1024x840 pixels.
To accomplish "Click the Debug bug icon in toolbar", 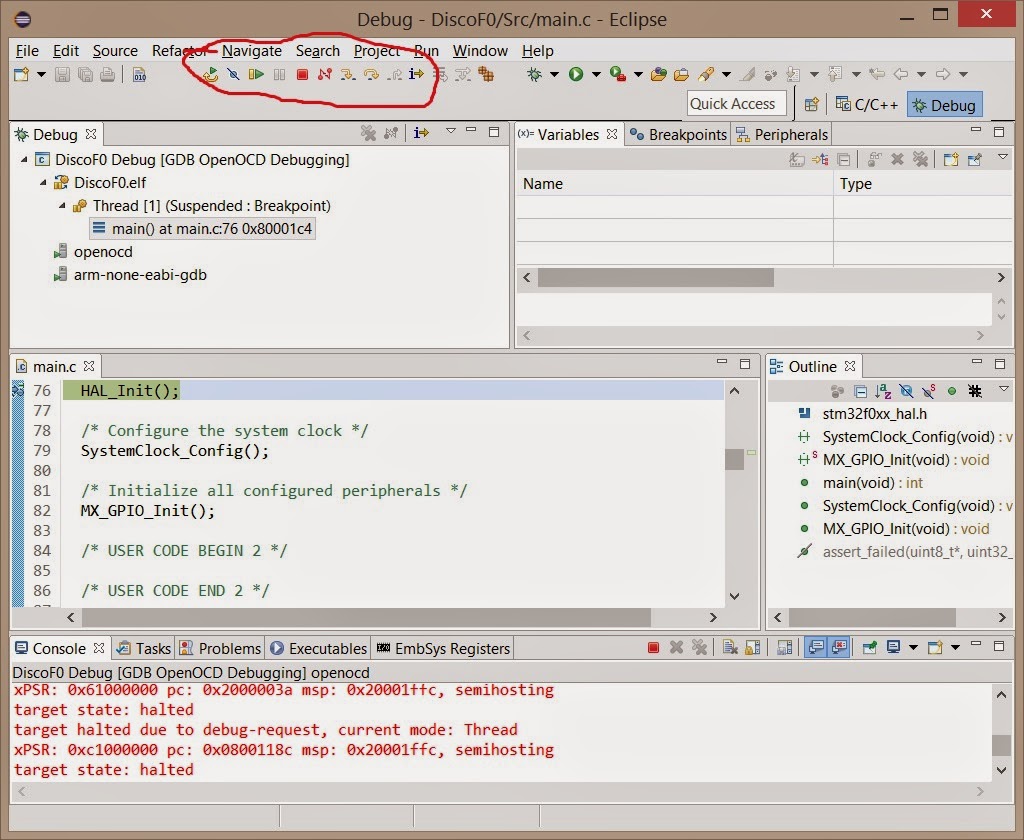I will point(535,74).
